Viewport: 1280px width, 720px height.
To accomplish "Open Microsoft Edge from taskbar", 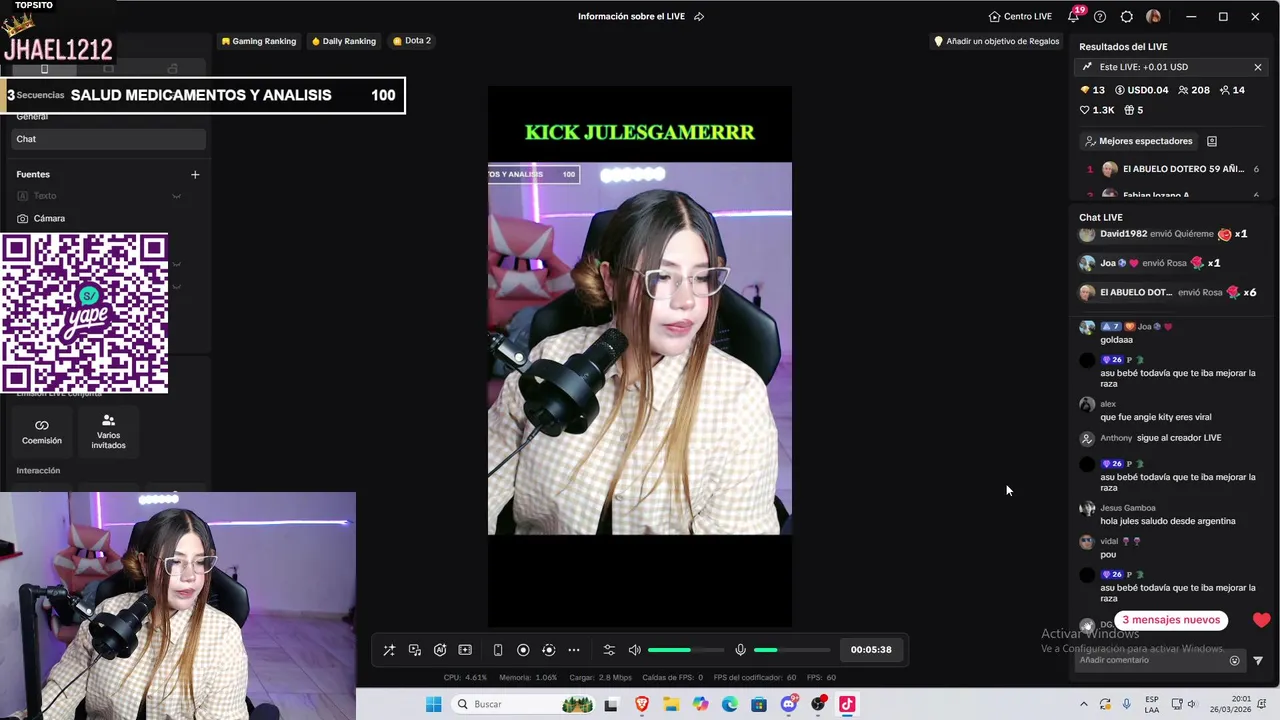I will [x=730, y=704].
